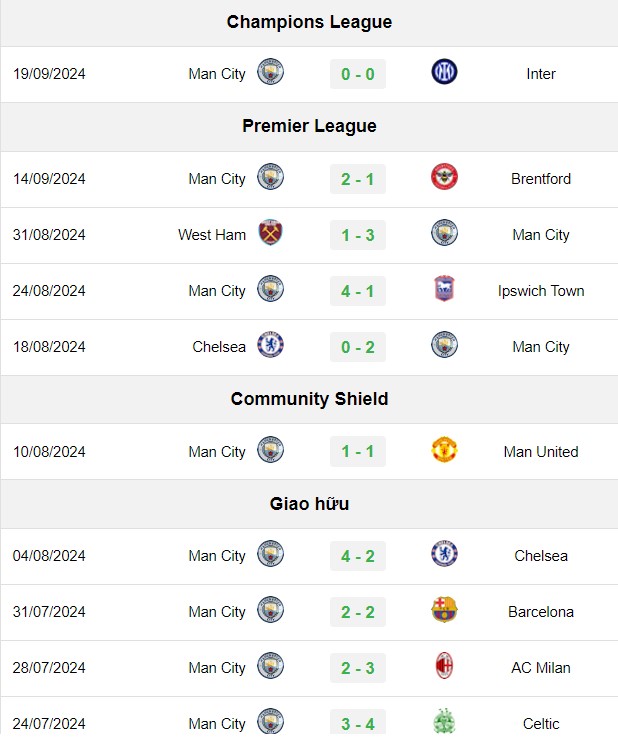The height and width of the screenshot is (750, 618).
Task: Select the Community Shield section header
Action: coord(309,399)
